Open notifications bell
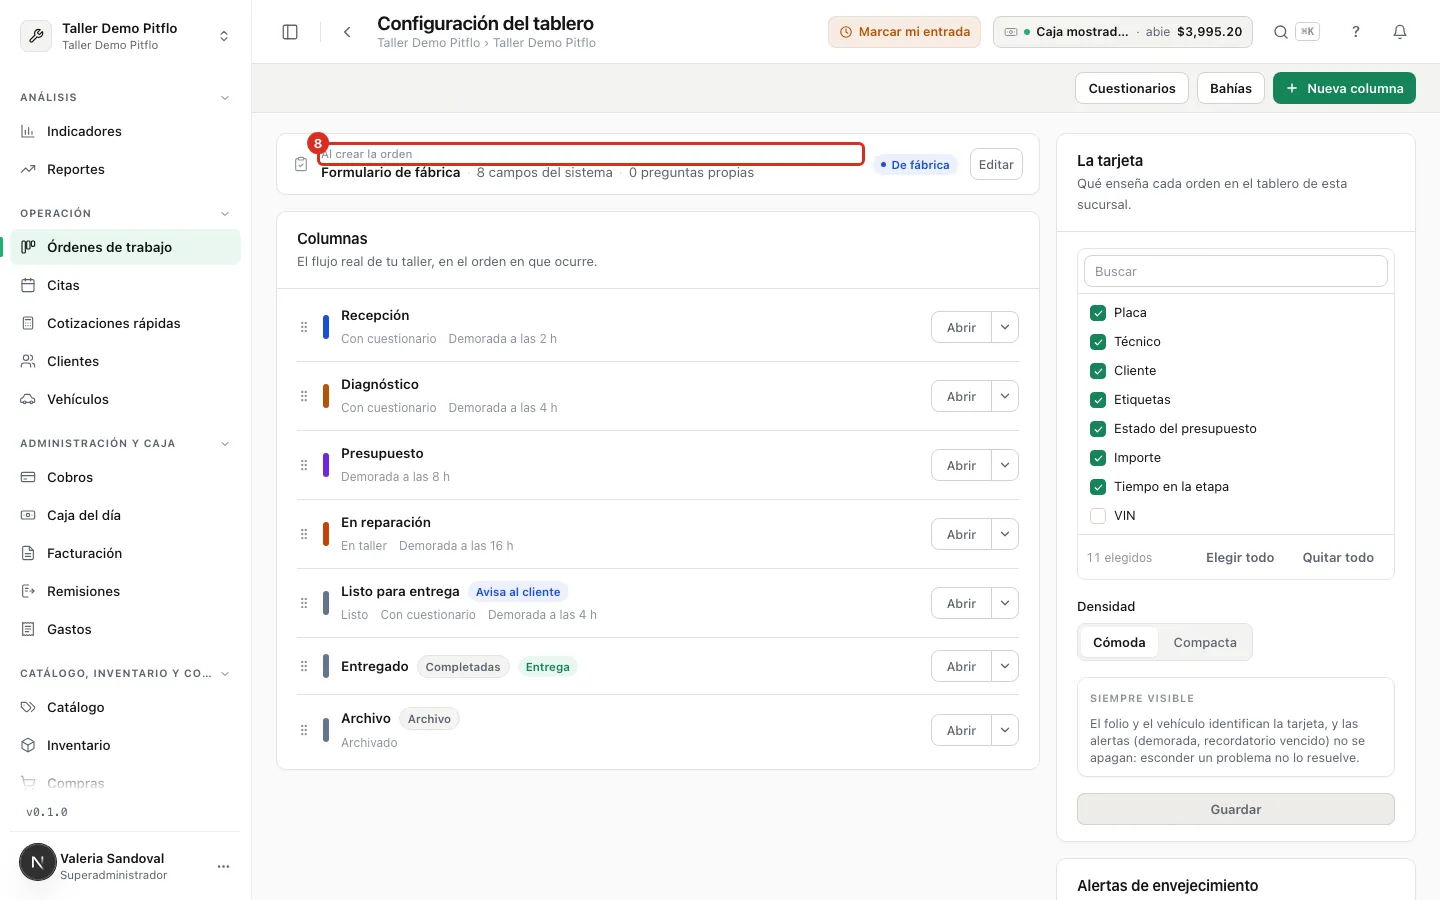Screen dimensions: 1440x900 (x=1400, y=32)
